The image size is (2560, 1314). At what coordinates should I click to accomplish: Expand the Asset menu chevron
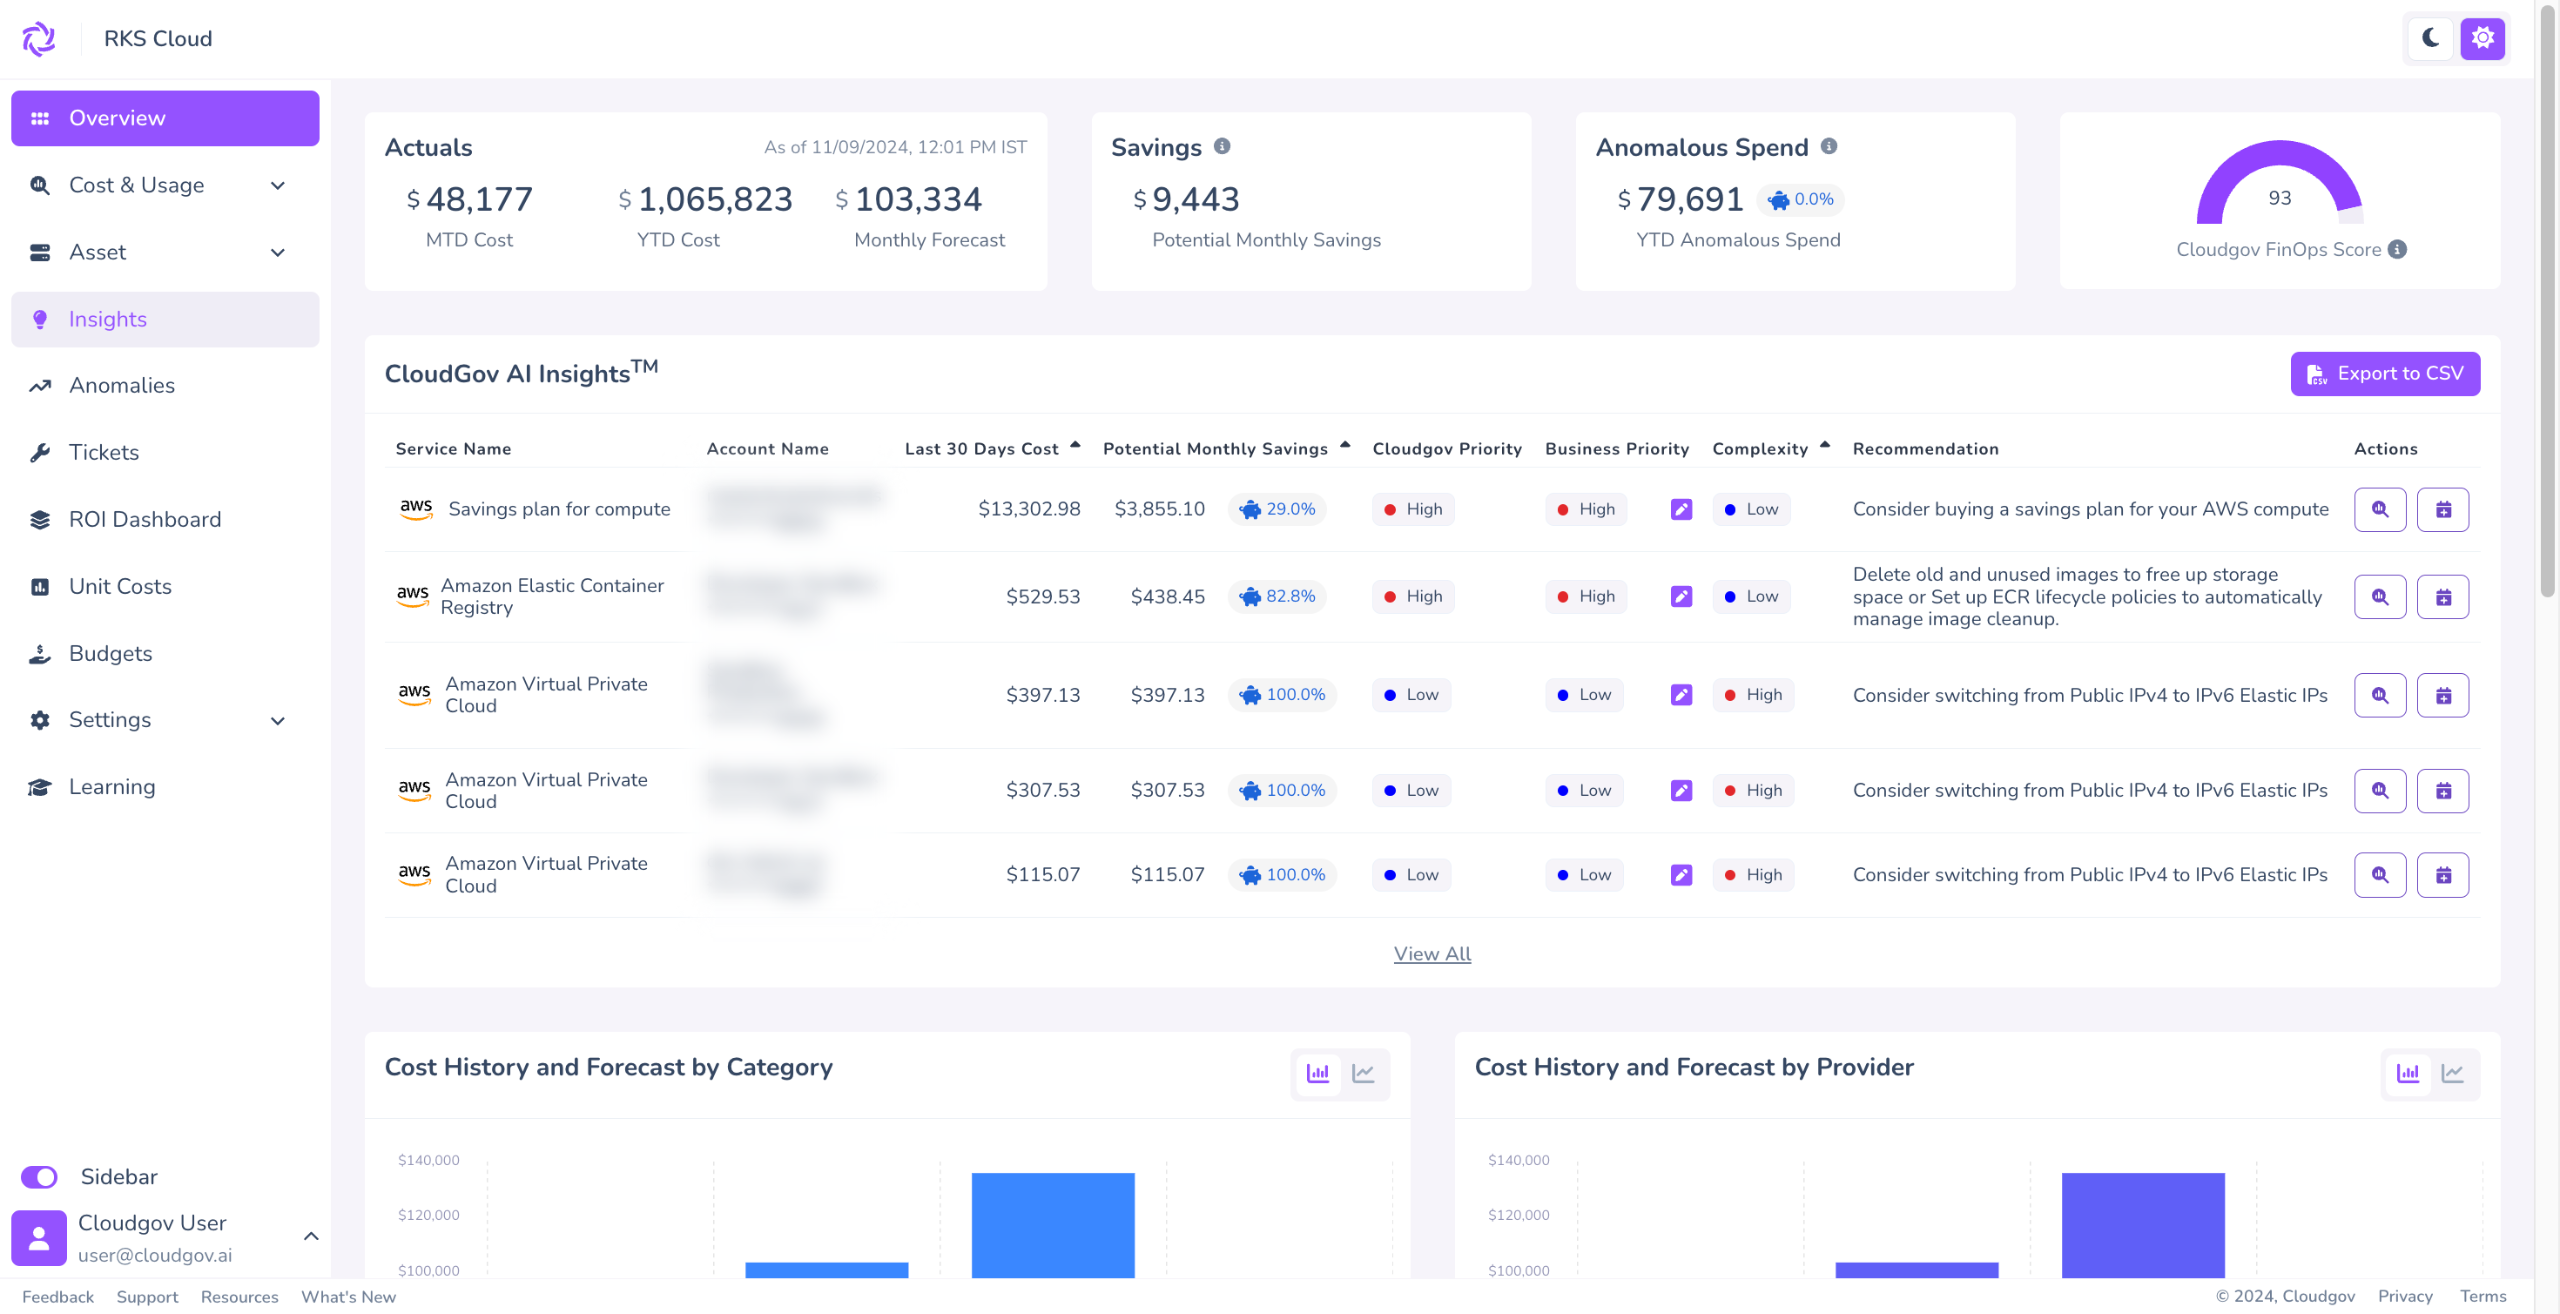click(x=278, y=252)
